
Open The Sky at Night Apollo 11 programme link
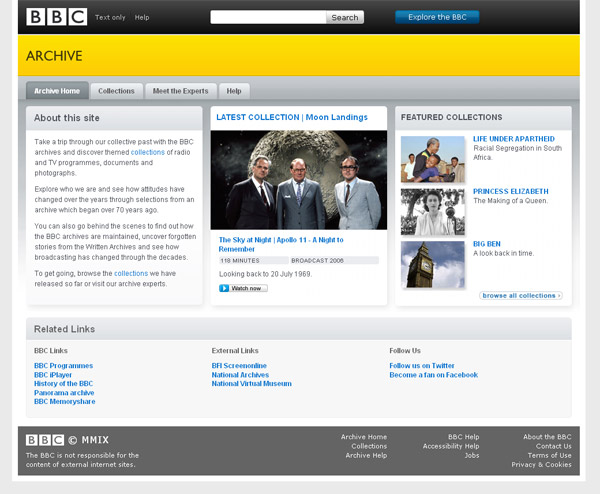tap(281, 245)
